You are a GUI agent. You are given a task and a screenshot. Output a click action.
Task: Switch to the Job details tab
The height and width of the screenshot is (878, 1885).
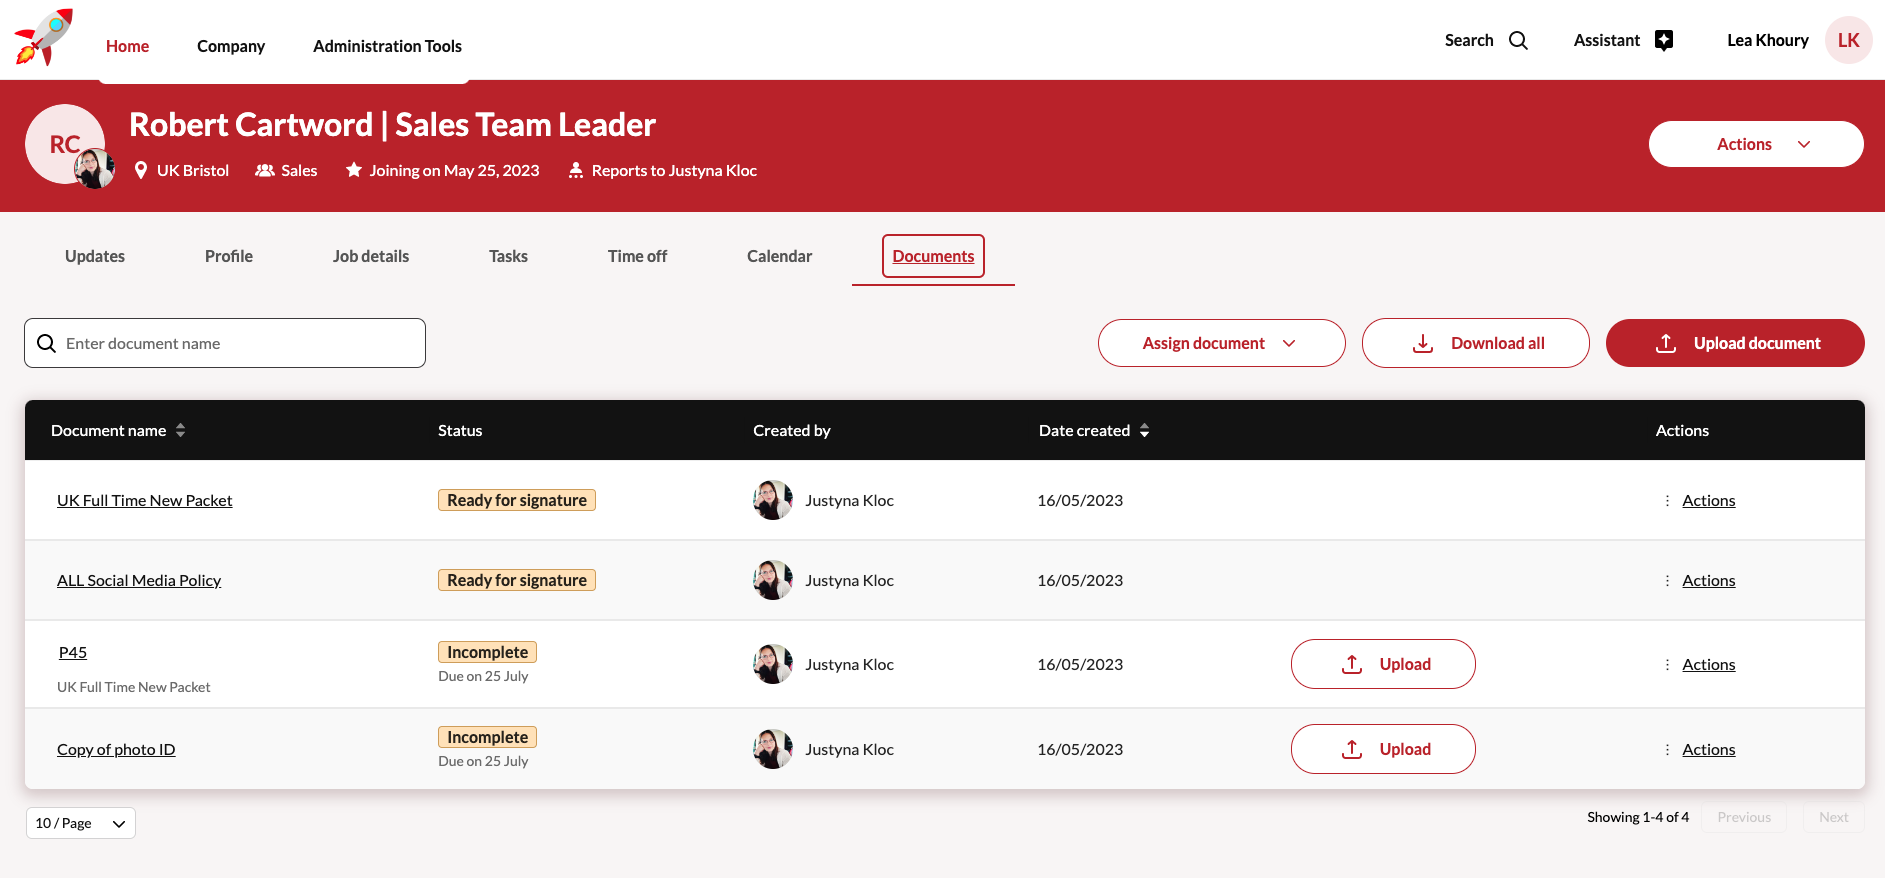(x=371, y=257)
